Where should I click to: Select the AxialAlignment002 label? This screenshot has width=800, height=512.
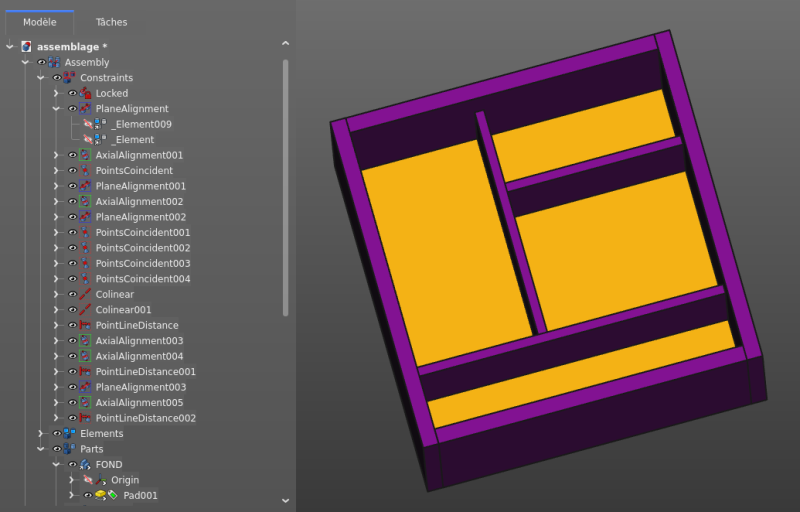pos(139,201)
